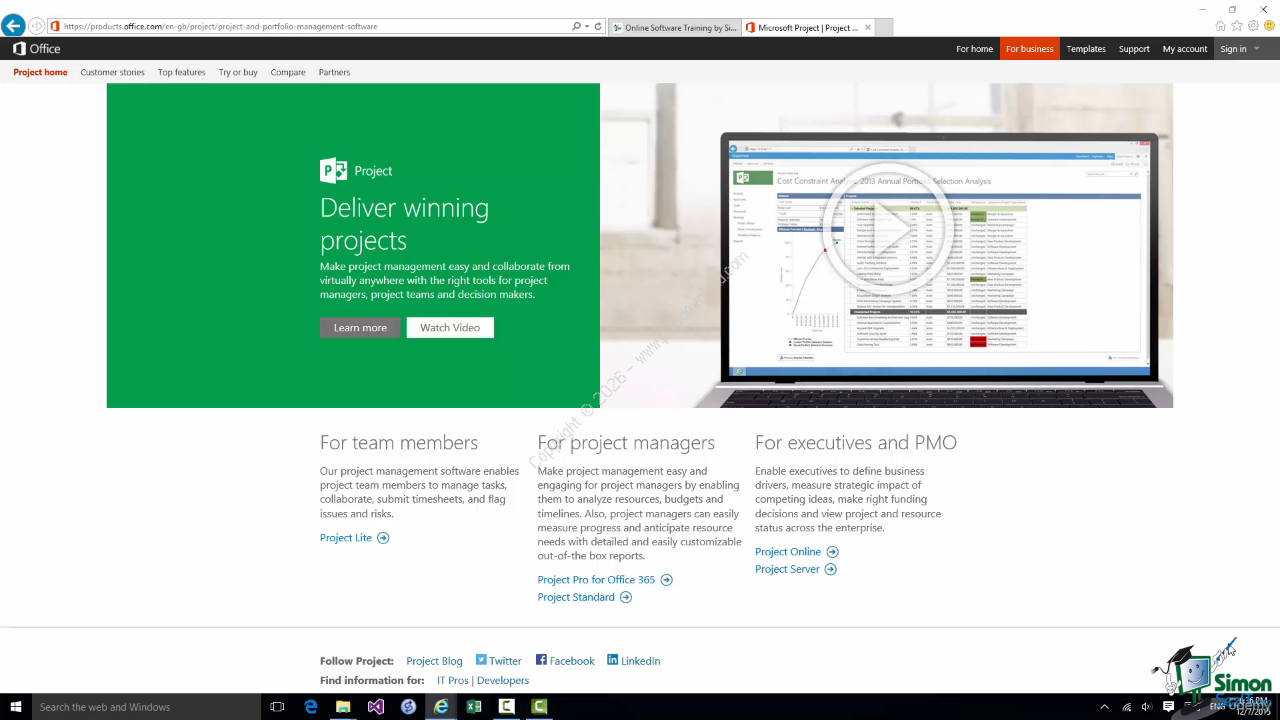Click the home icon in browser toolbar

pos(1220,26)
